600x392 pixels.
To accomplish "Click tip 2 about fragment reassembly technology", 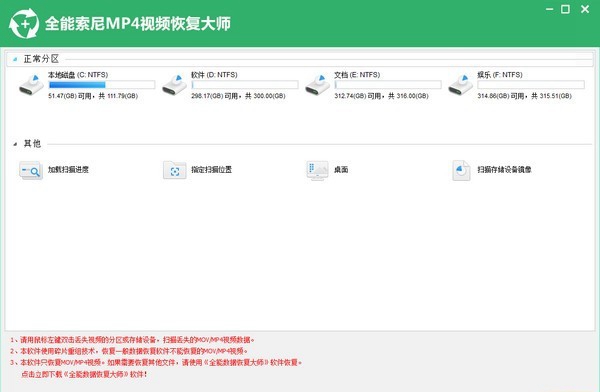I will [129, 351].
